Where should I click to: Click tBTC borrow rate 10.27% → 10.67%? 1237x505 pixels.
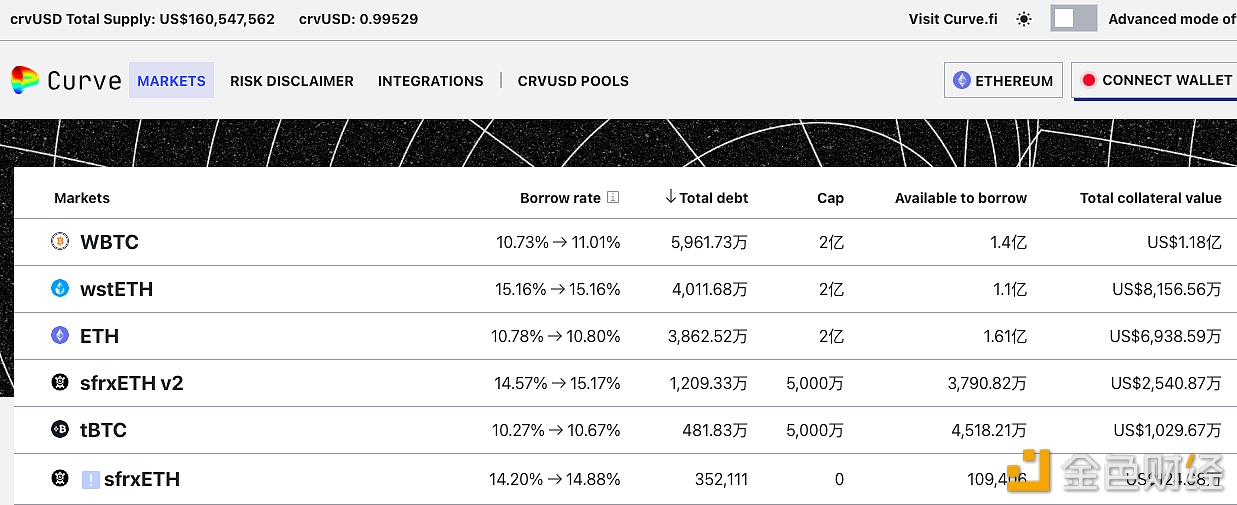556,430
